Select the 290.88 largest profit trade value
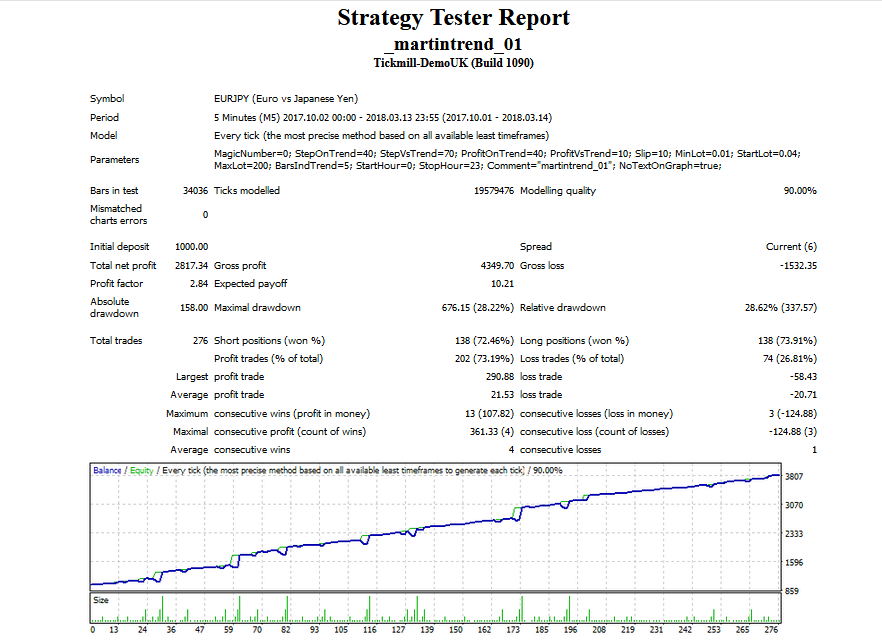This screenshot has width=882, height=641. (500, 376)
